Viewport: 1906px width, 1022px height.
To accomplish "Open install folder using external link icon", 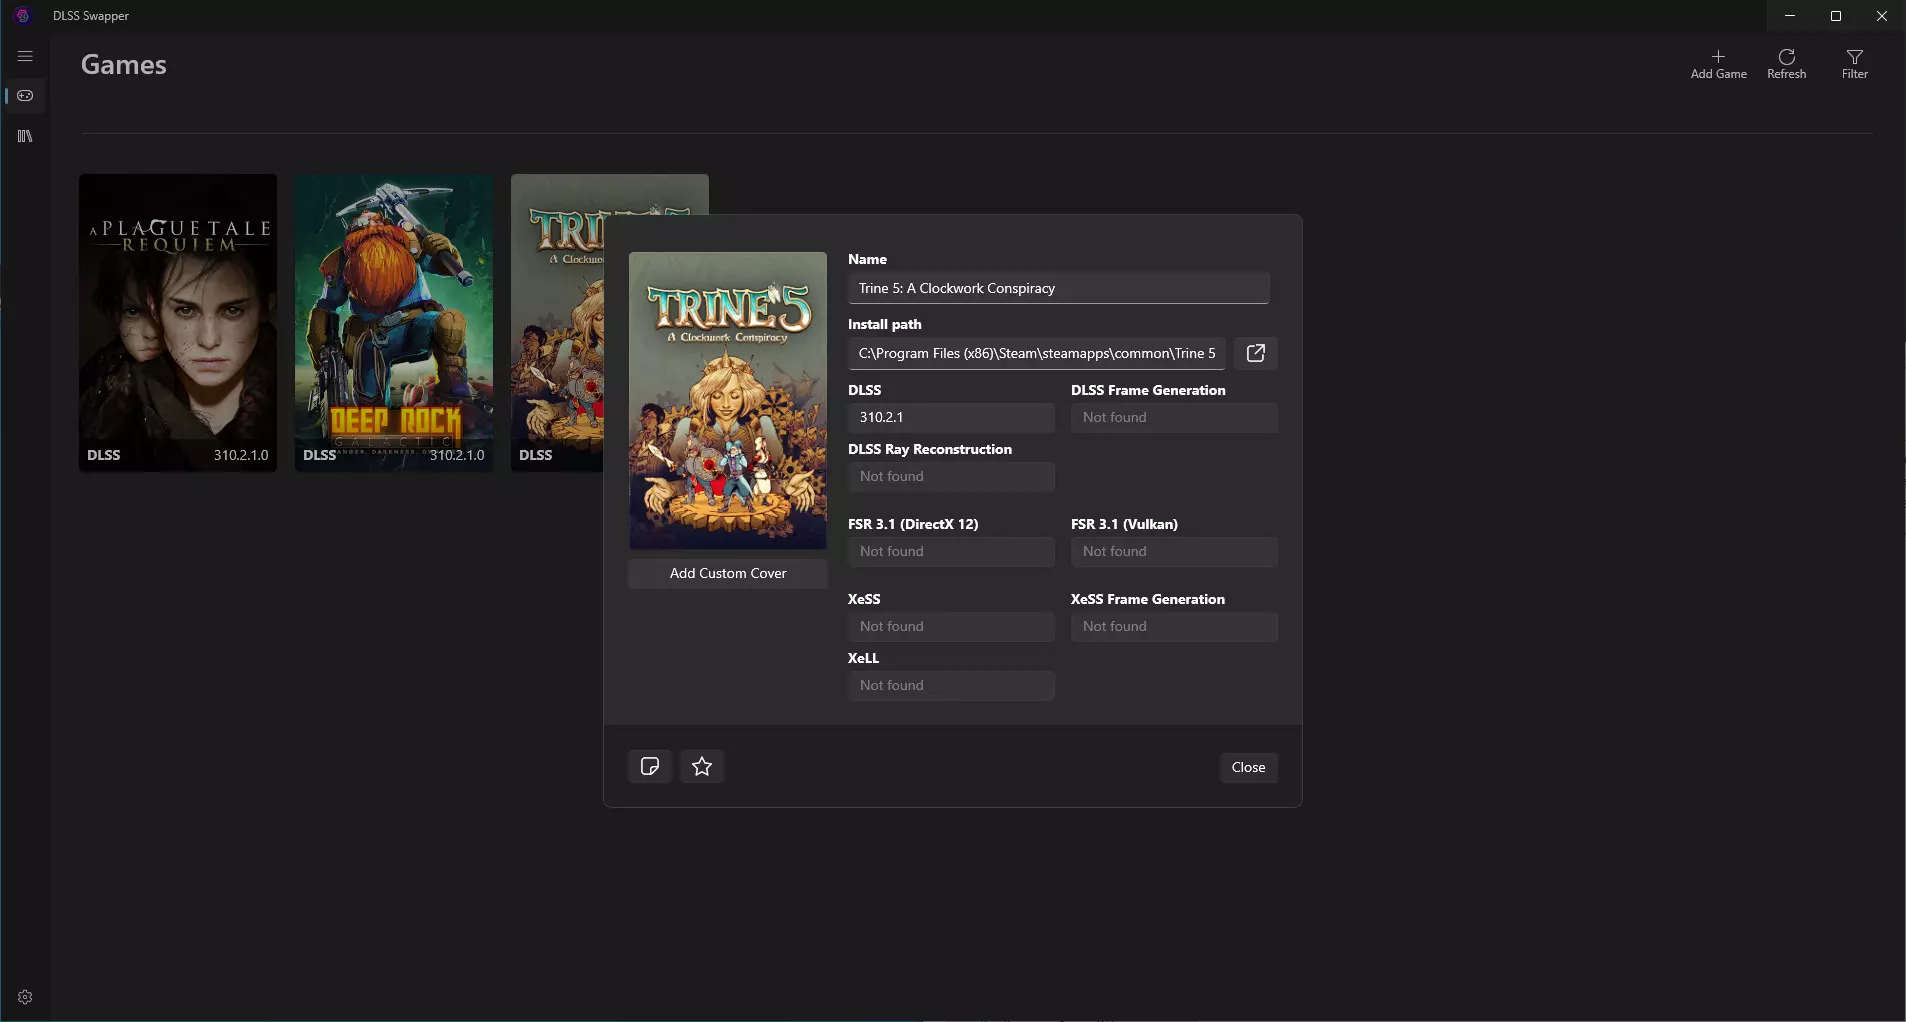I will click(x=1255, y=353).
